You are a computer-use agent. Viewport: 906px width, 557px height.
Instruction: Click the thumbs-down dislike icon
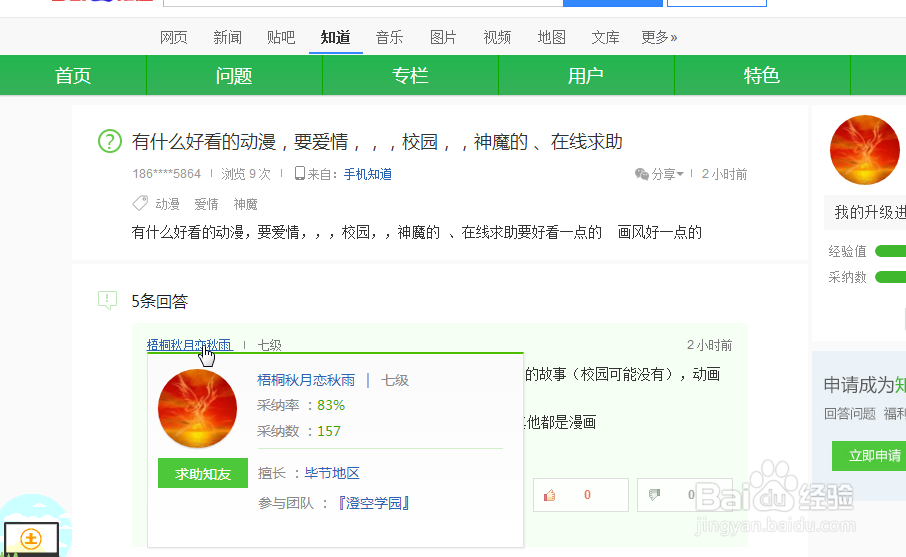[x=654, y=495]
